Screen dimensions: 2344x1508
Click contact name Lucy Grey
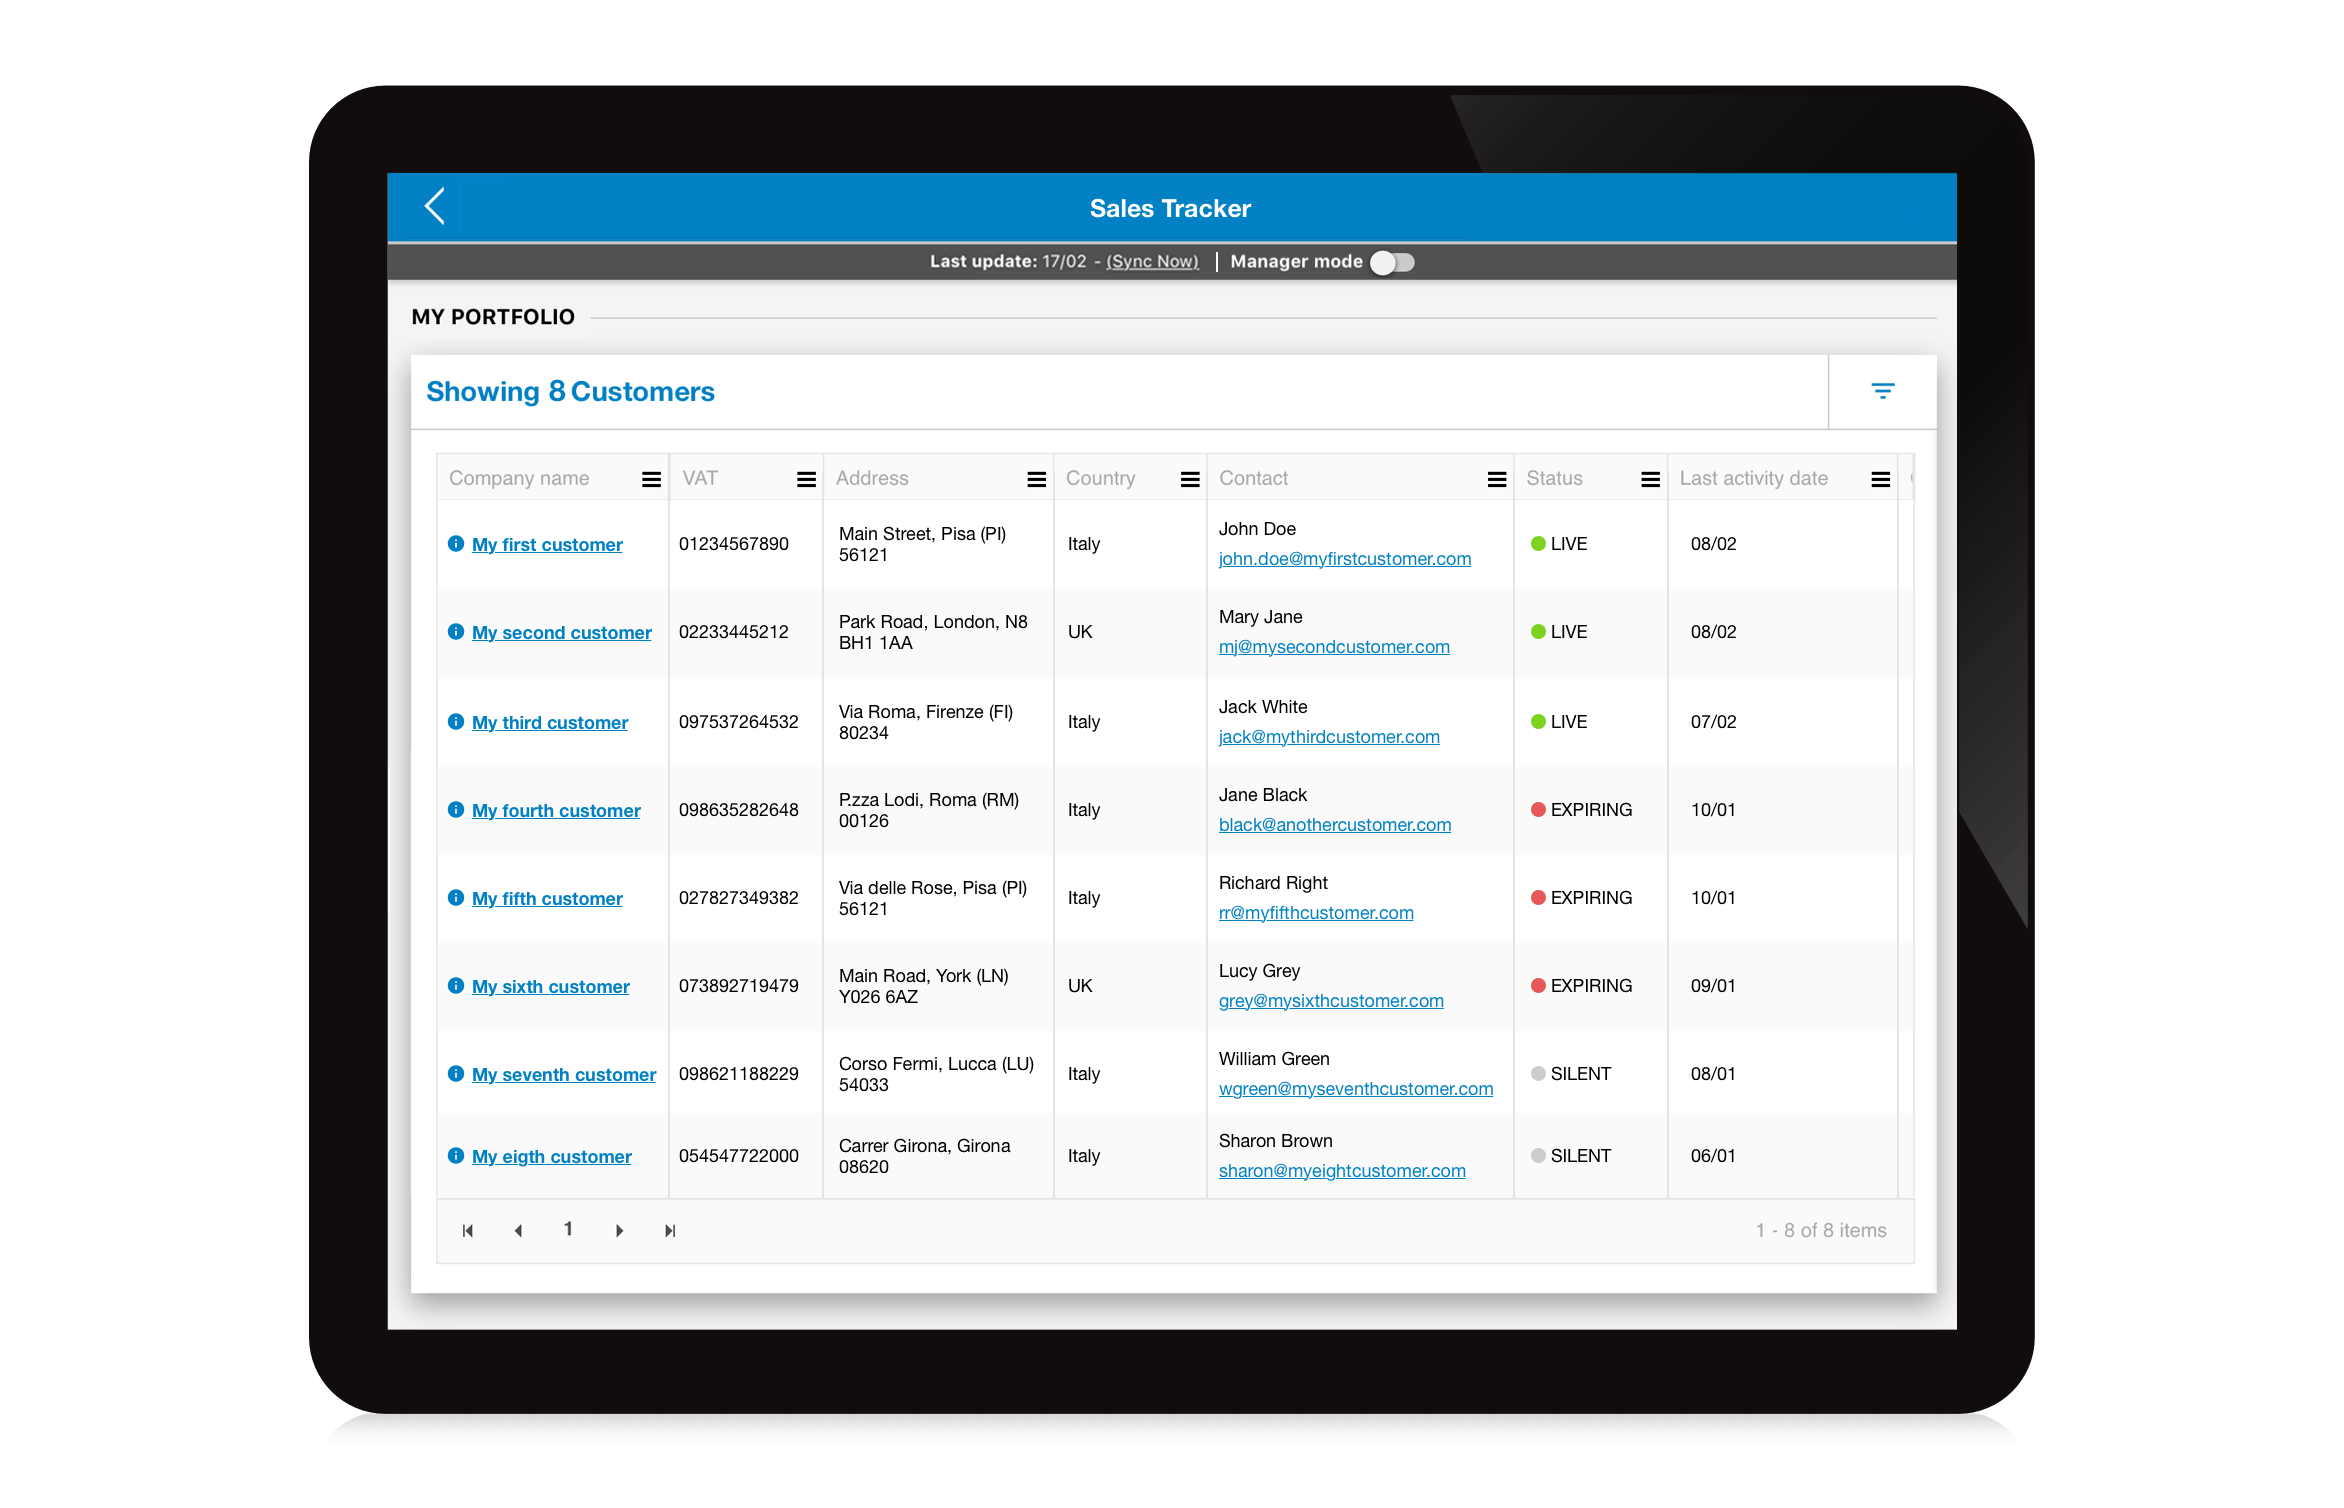(x=1259, y=971)
